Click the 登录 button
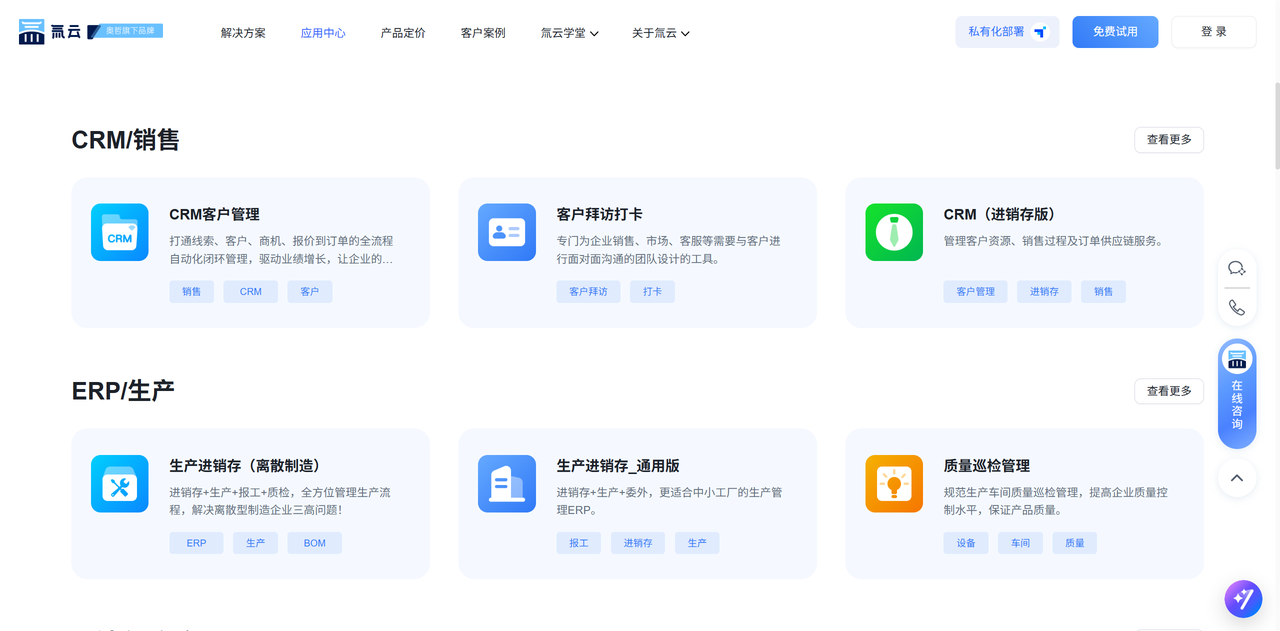 point(1213,32)
